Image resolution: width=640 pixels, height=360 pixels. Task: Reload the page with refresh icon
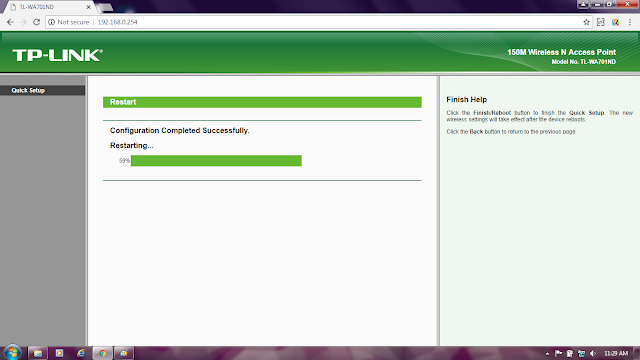[36, 22]
